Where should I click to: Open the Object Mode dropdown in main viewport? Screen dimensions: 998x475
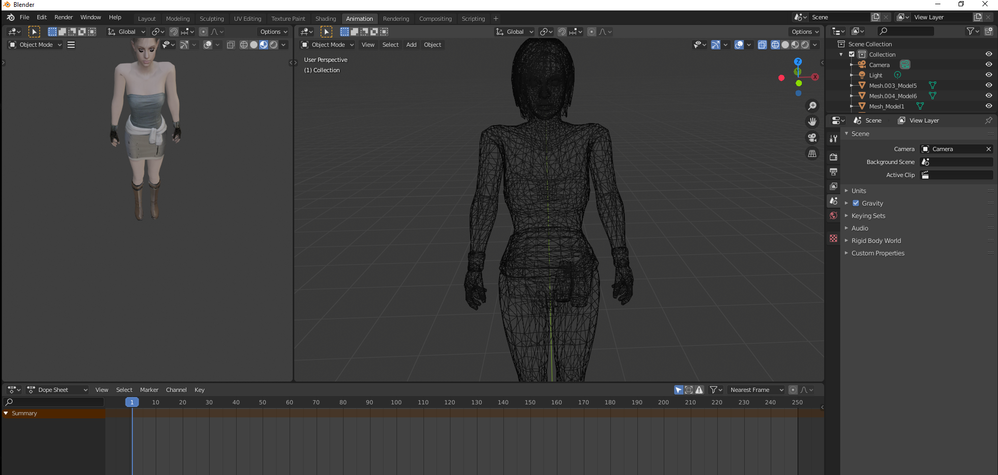click(x=328, y=45)
